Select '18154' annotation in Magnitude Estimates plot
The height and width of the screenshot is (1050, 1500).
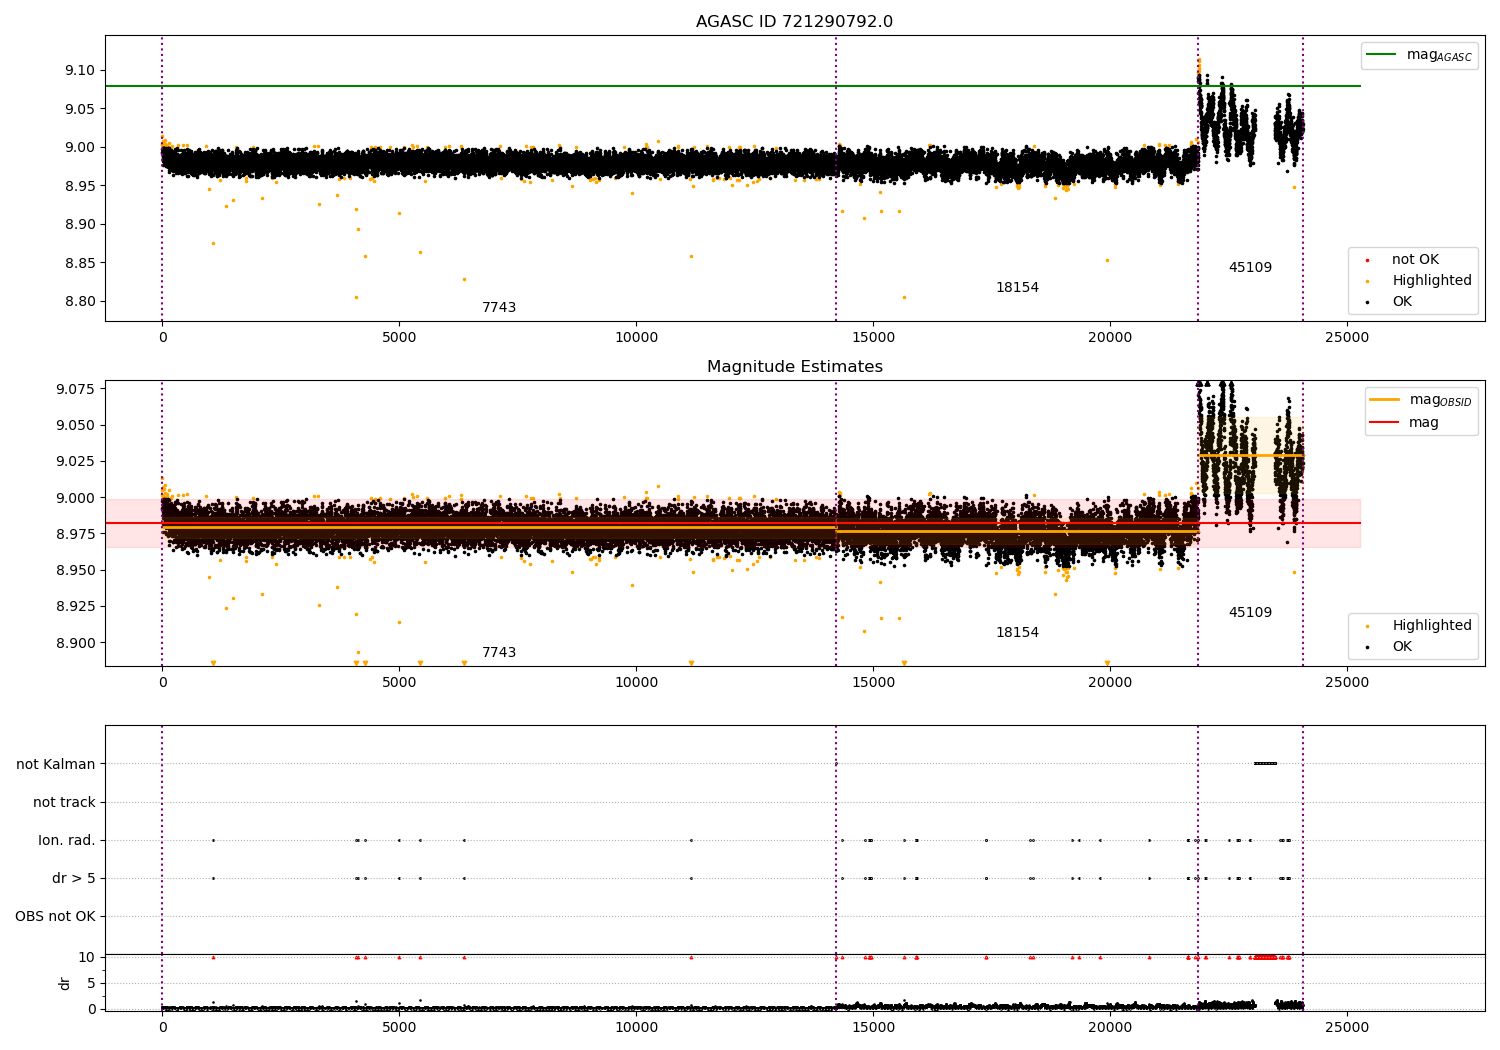click(x=1017, y=633)
